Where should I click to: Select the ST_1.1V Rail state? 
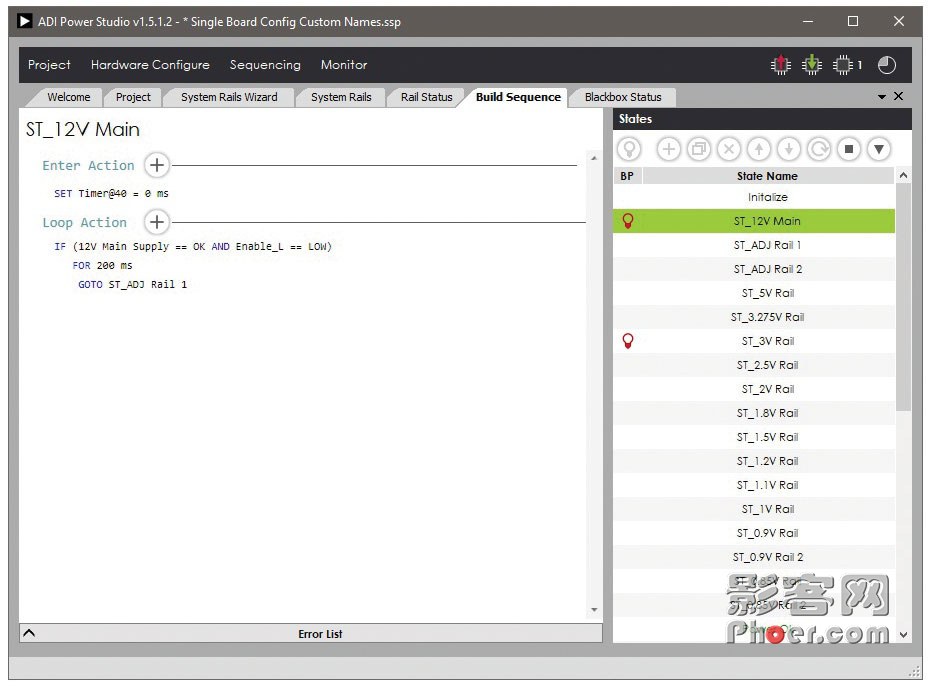tap(768, 485)
